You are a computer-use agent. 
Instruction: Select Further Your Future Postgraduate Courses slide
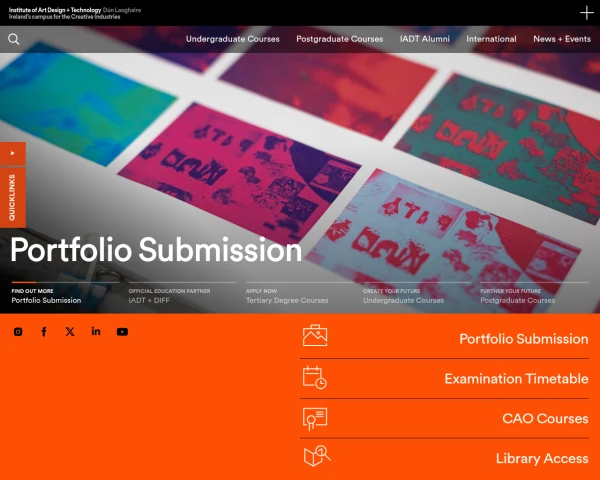pos(534,294)
